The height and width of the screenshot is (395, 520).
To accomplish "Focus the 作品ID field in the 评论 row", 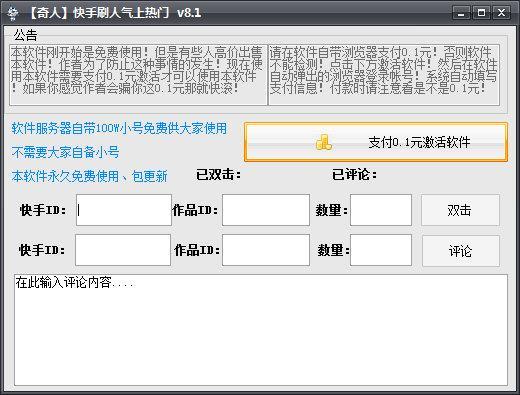I will (x=266, y=250).
